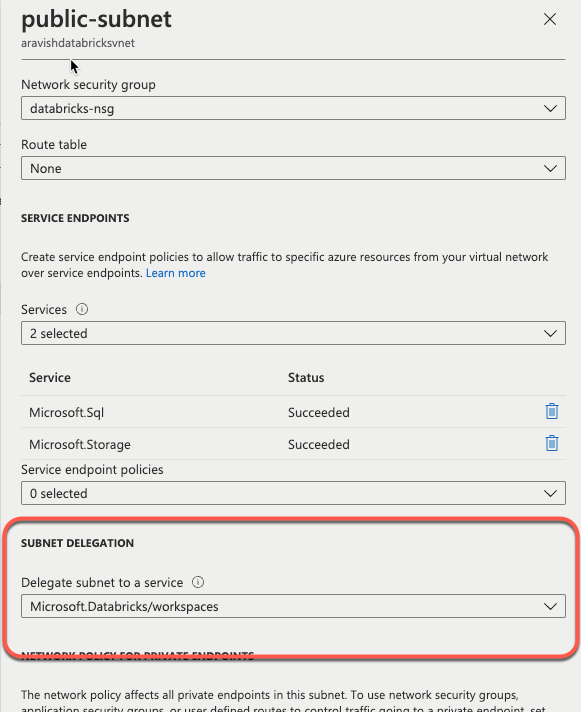Click the Service column header

(x=50, y=377)
